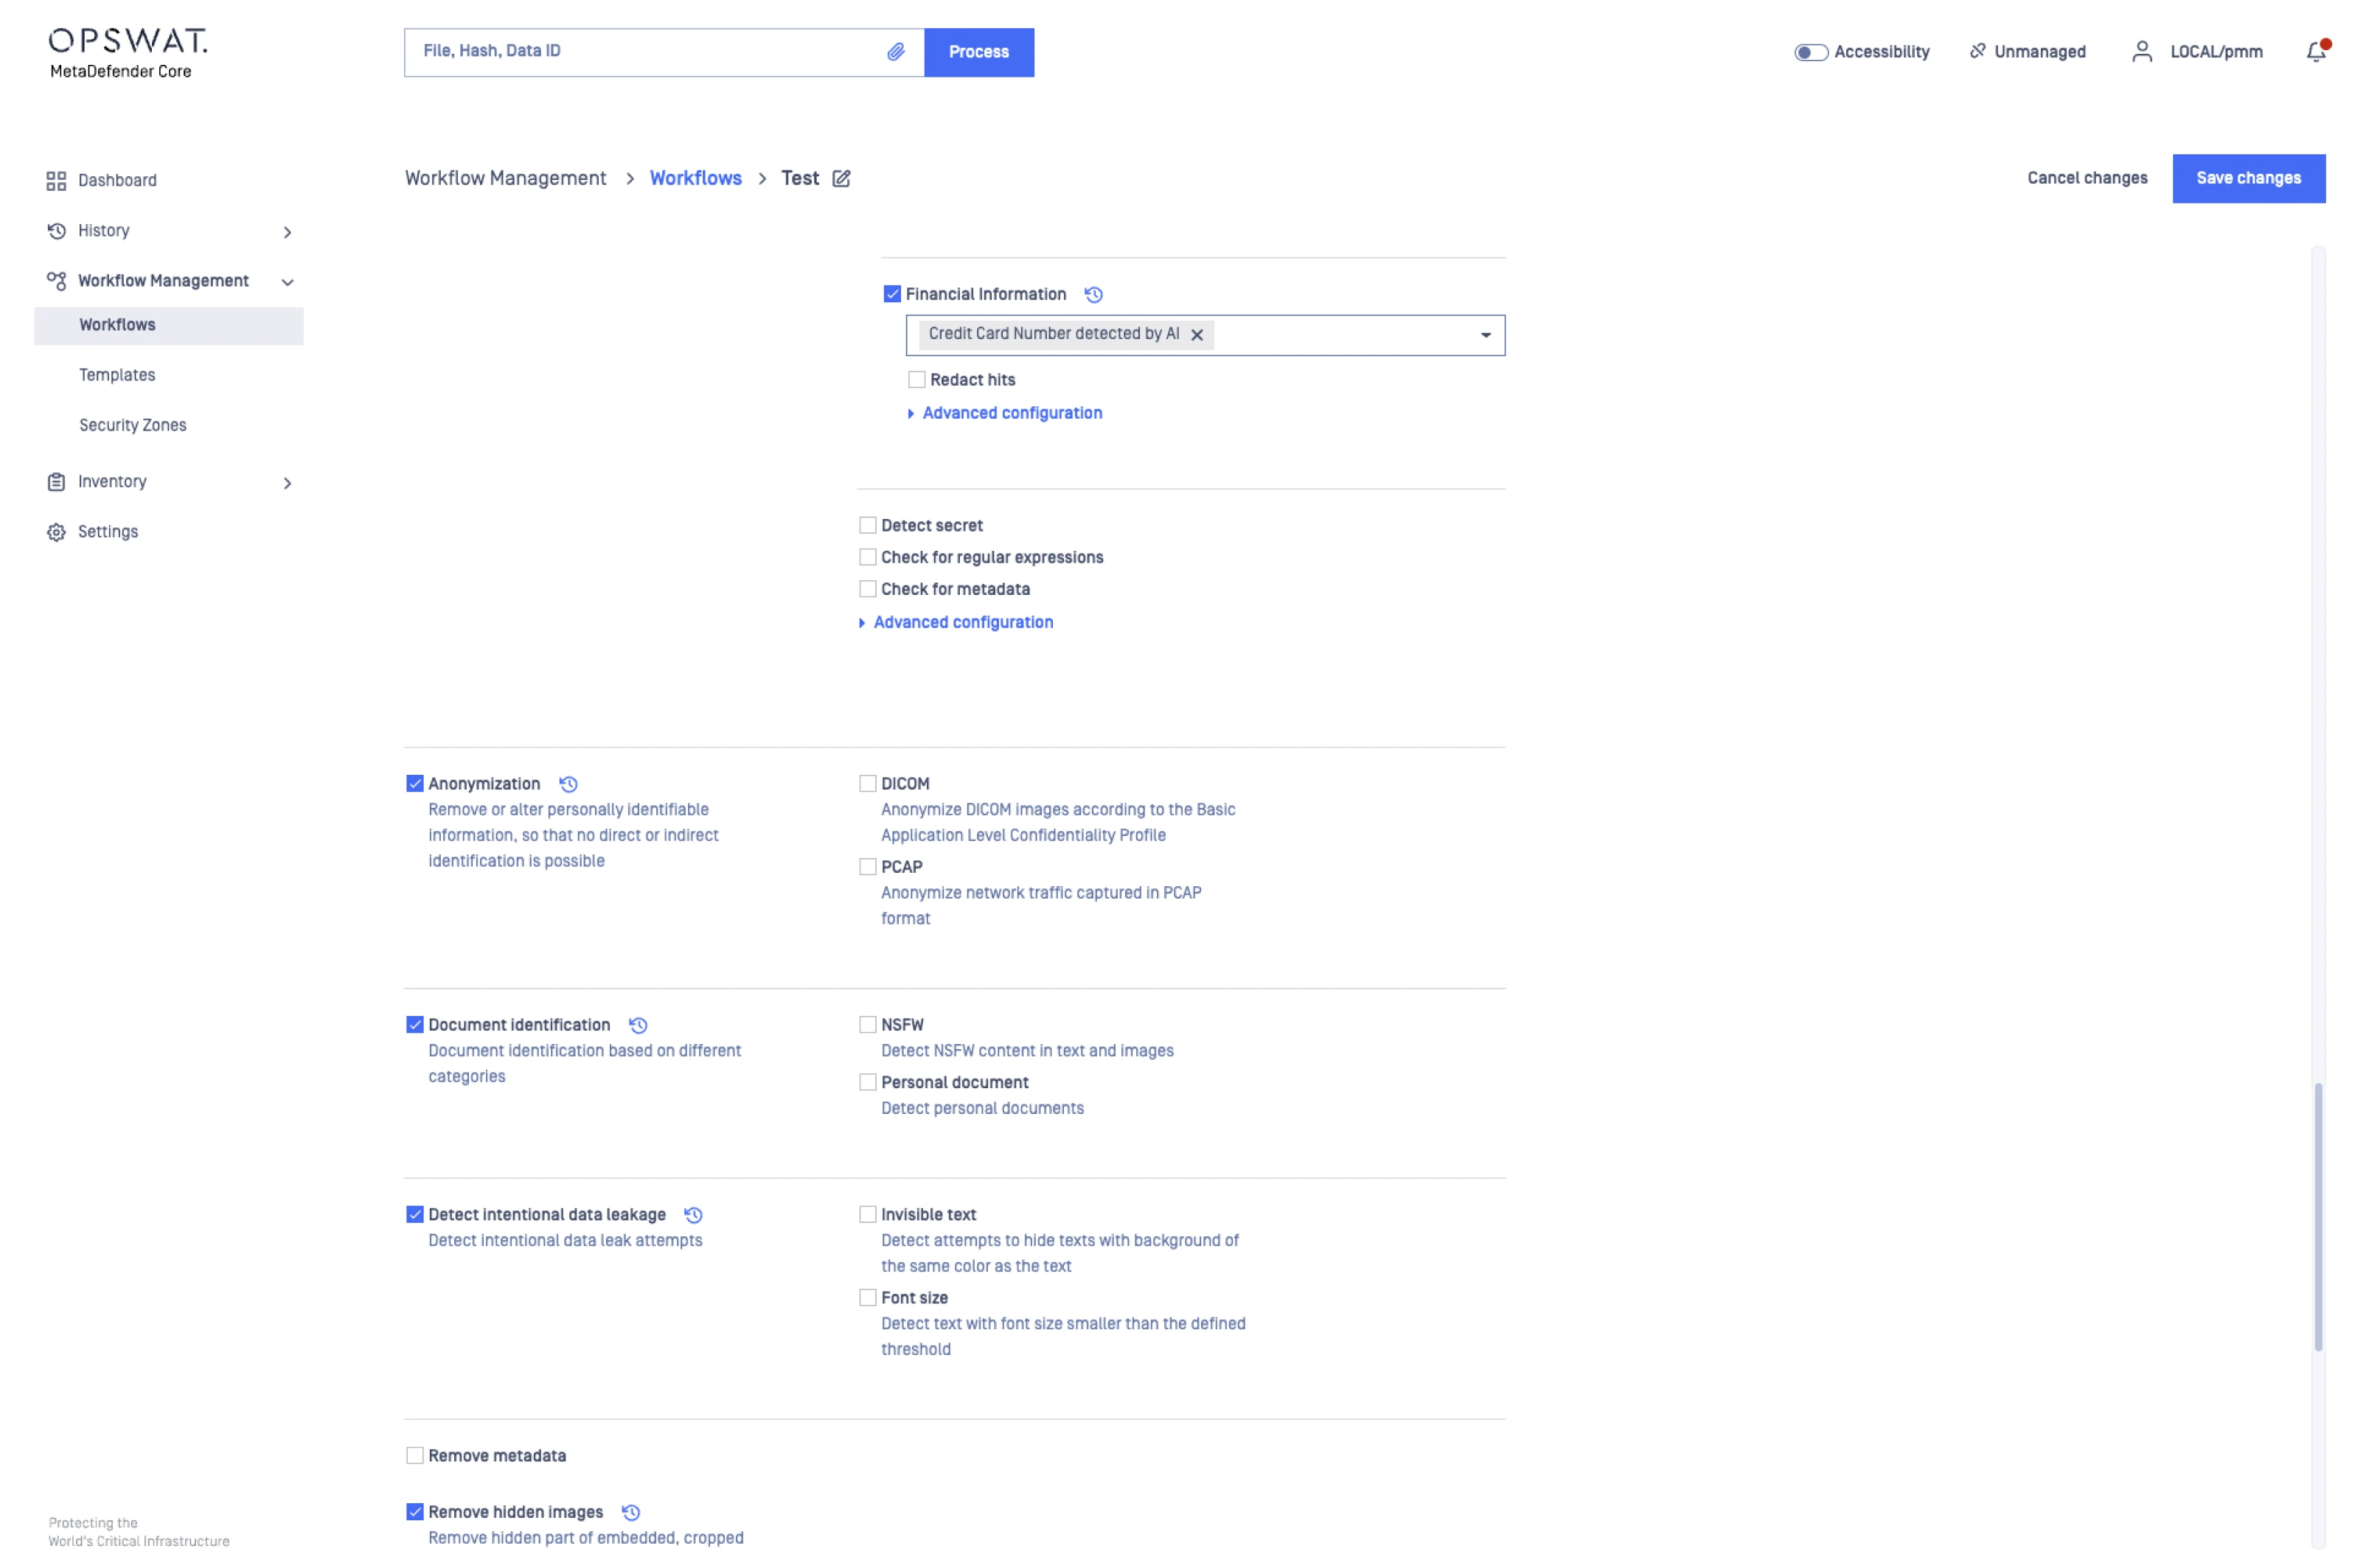The image size is (2380, 1557).
Task: Go to Security Zones in sidebar
Action: pyautogui.click(x=133, y=425)
